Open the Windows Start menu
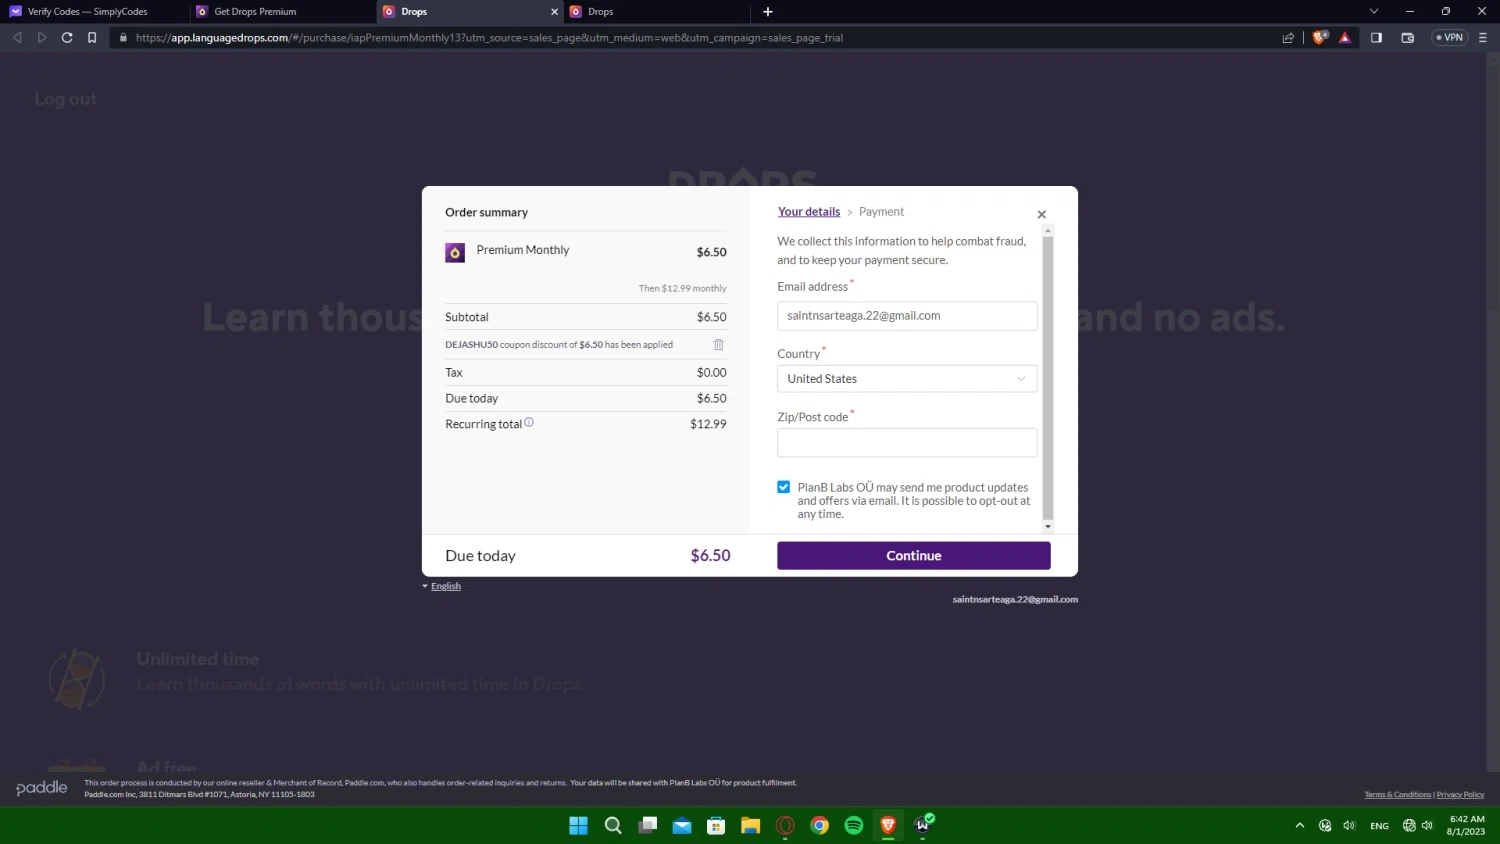This screenshot has width=1500, height=844. pos(578,826)
